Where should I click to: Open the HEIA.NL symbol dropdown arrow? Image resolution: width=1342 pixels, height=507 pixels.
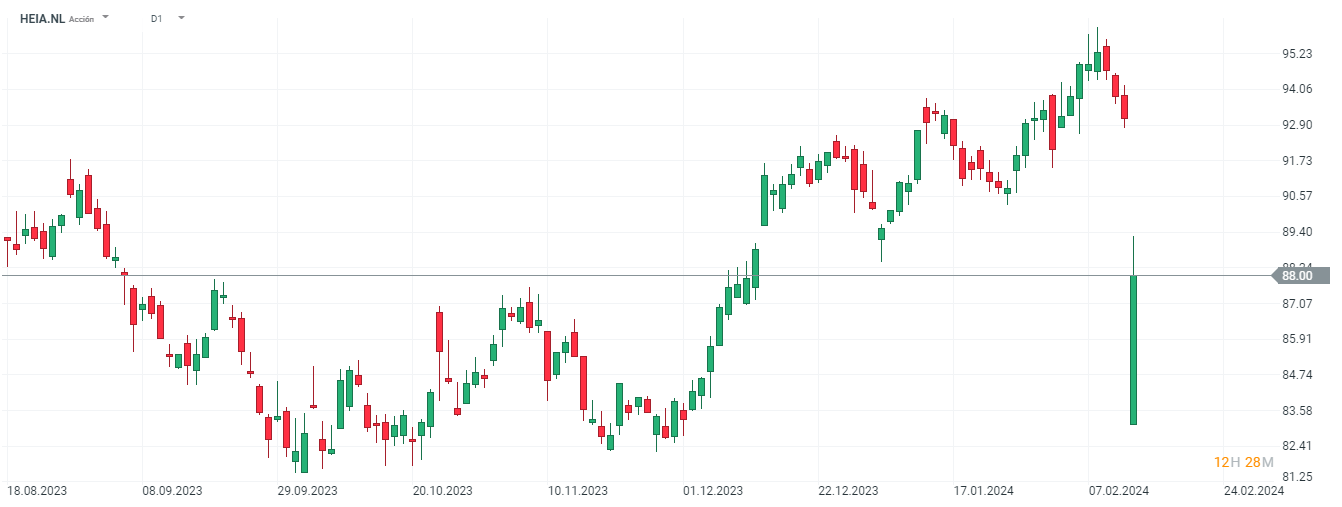[106, 18]
